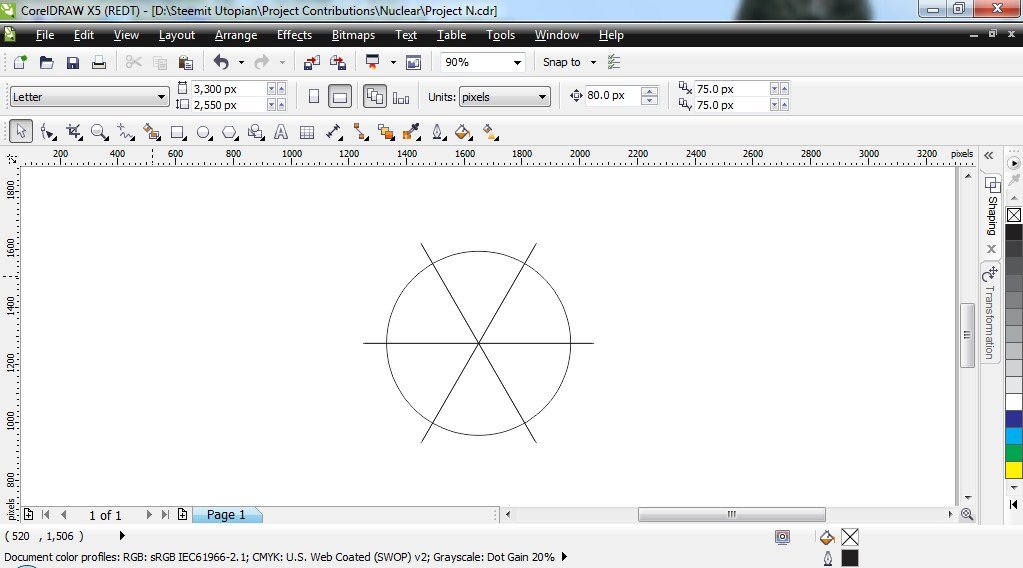
Task: Select the Parallel Dimension tool
Action: 334,132
